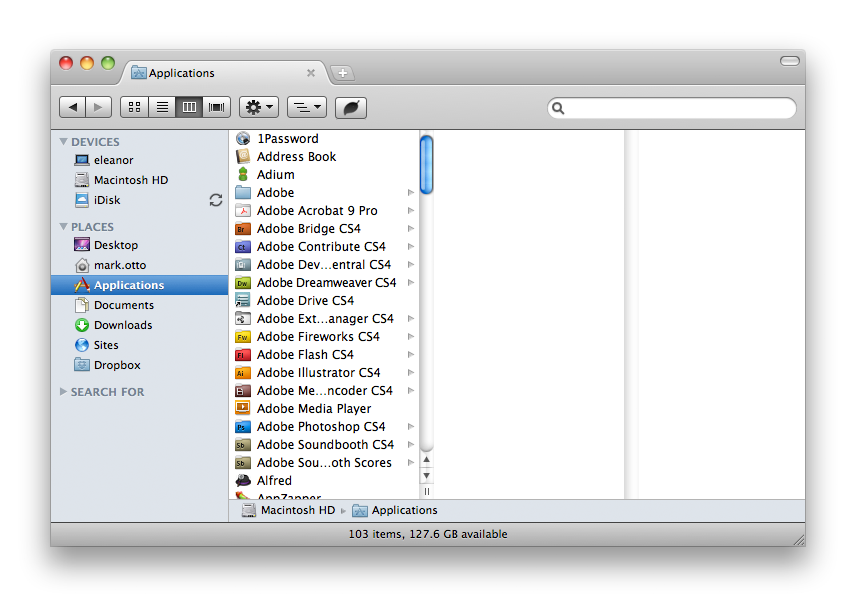This screenshot has width=856, height=597.
Task: Open Dropbox in sidebar
Action: coord(140,365)
